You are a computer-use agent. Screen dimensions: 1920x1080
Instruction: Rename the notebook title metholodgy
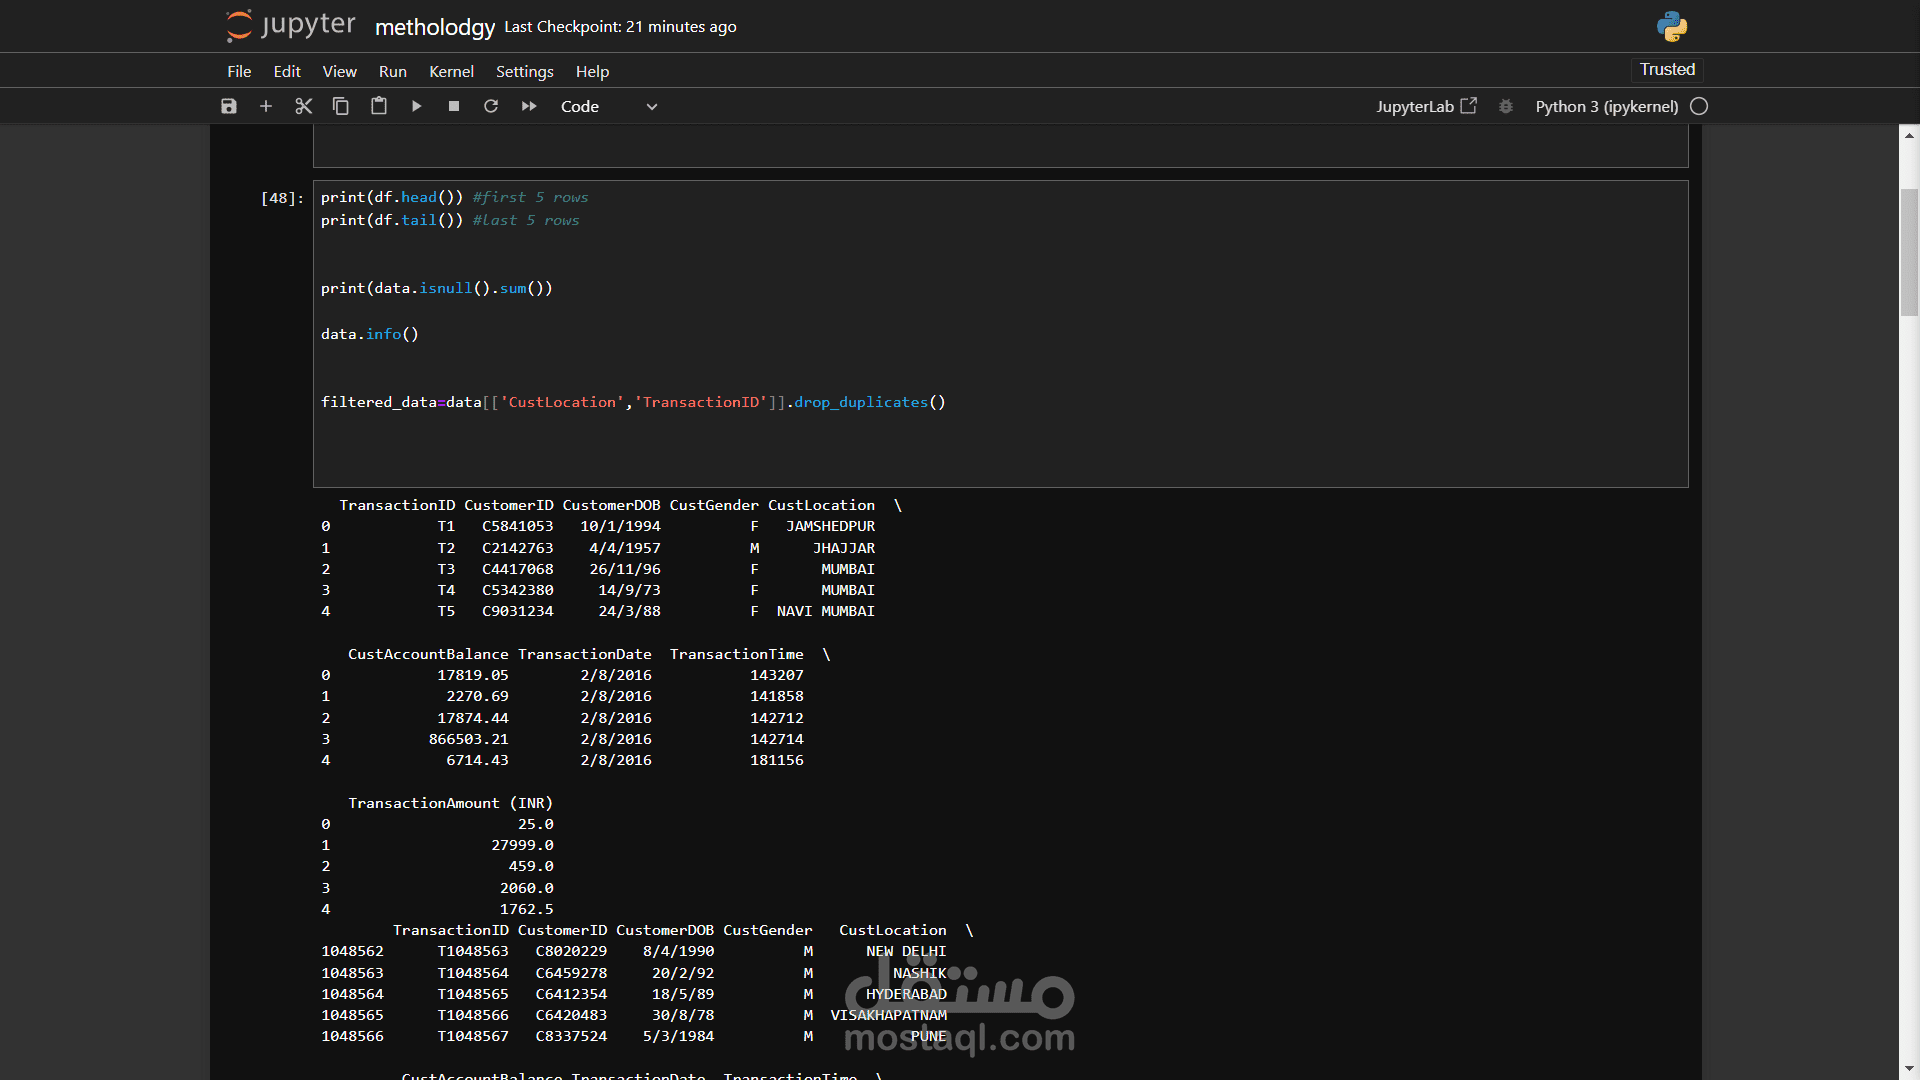(x=435, y=27)
